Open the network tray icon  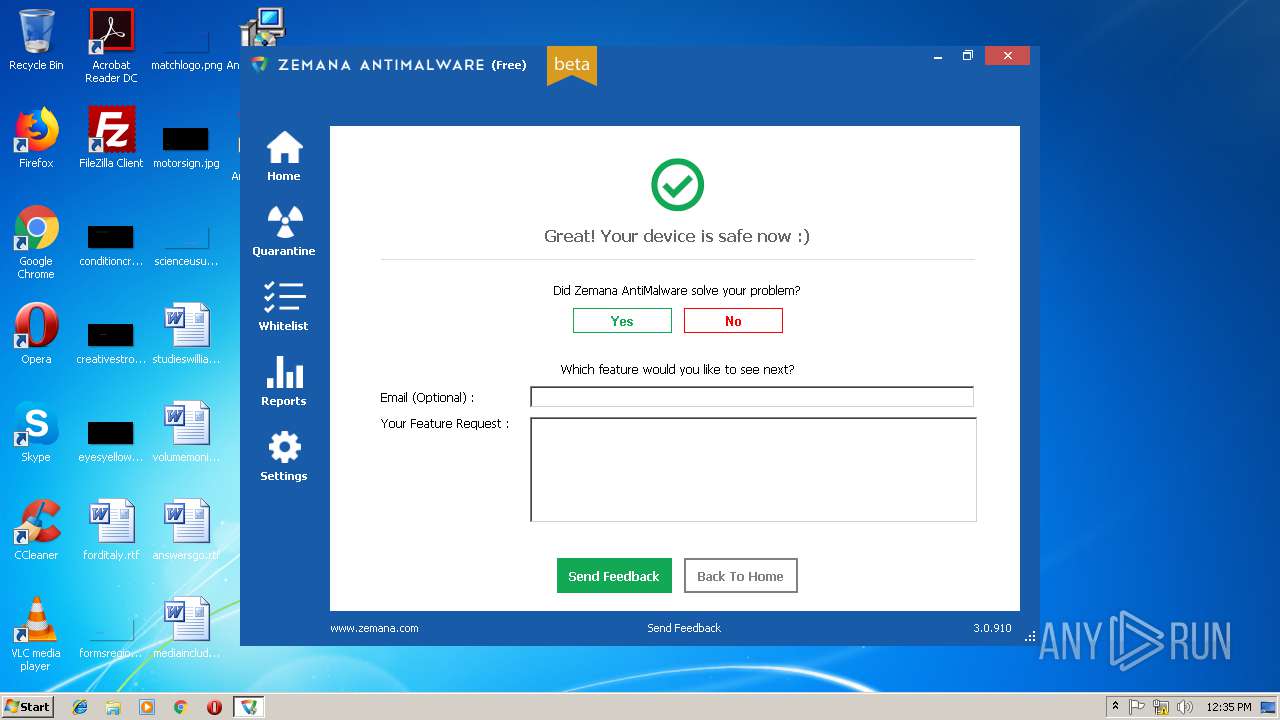1161,707
